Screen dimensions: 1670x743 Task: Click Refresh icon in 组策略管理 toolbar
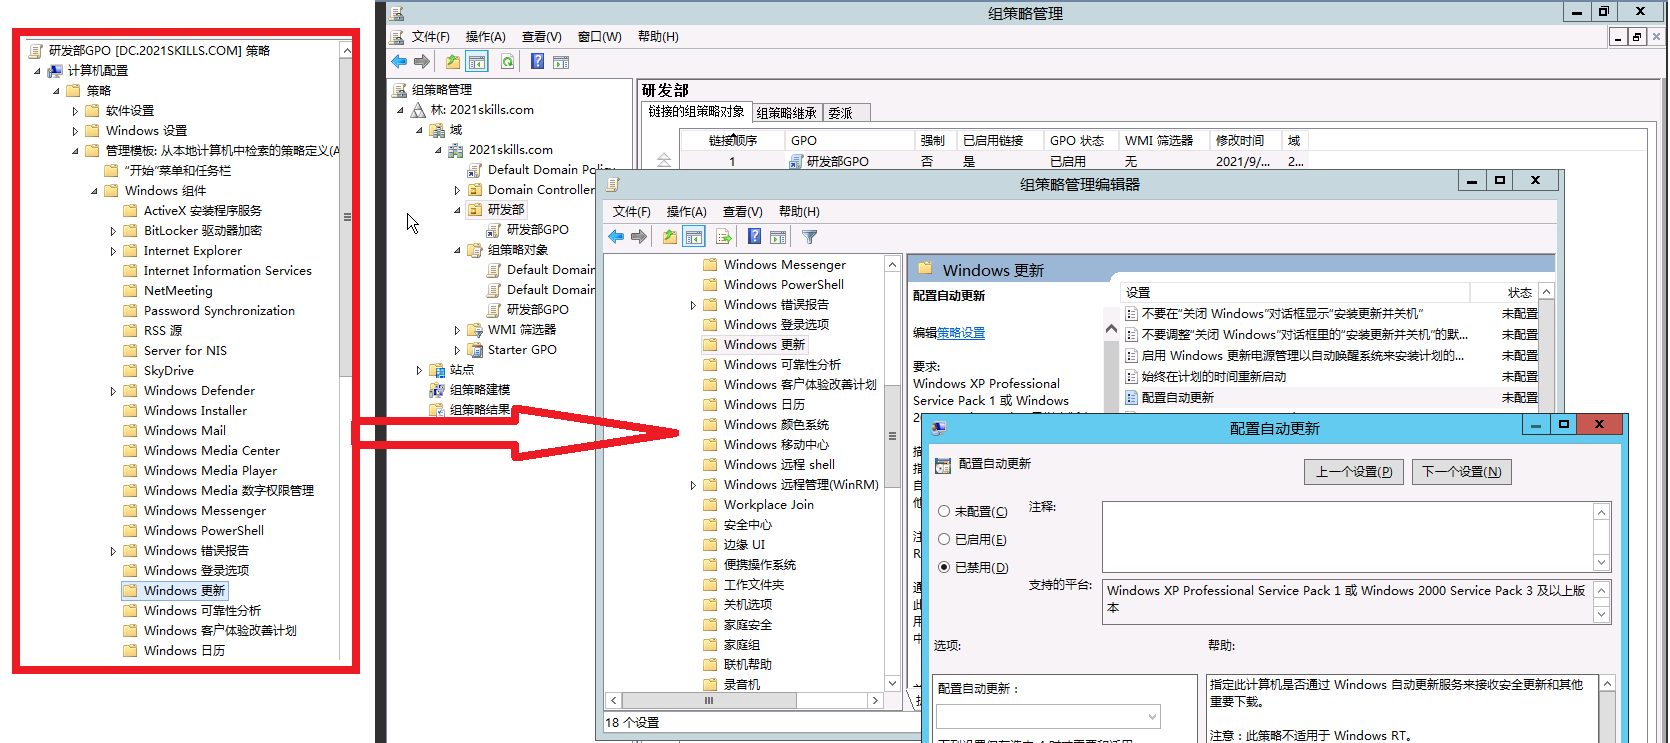click(x=508, y=62)
